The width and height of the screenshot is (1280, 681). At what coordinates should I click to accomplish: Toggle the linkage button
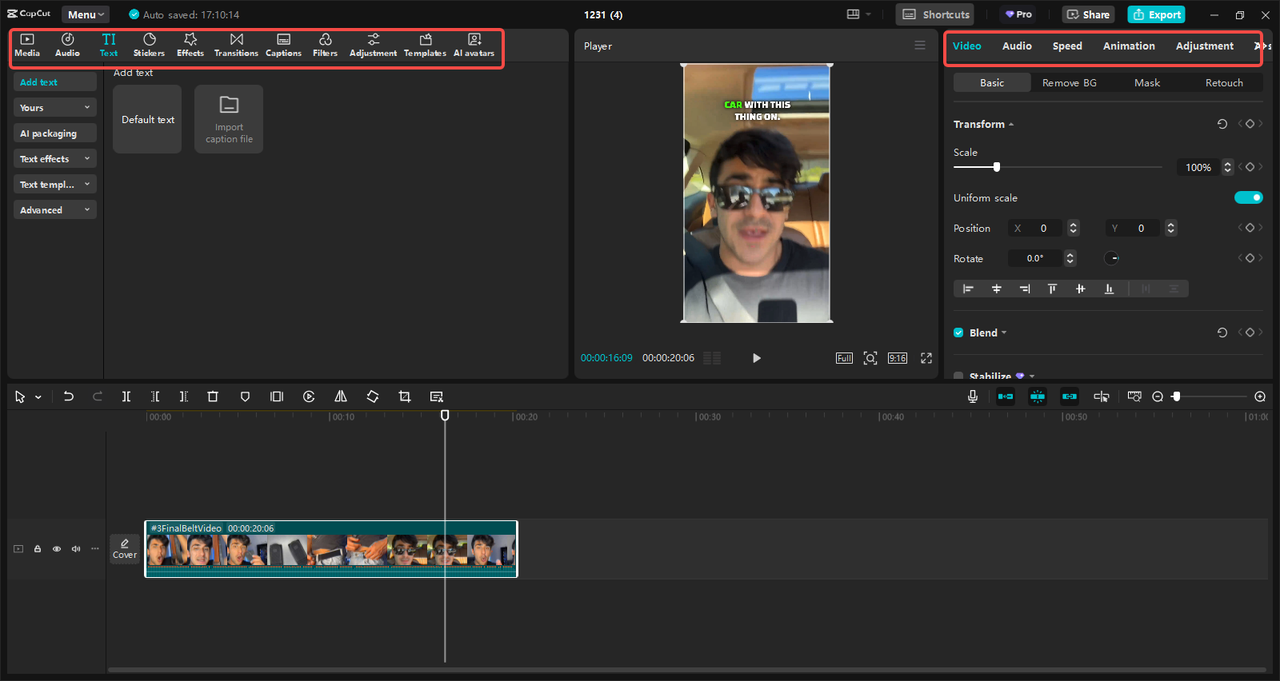1069,397
